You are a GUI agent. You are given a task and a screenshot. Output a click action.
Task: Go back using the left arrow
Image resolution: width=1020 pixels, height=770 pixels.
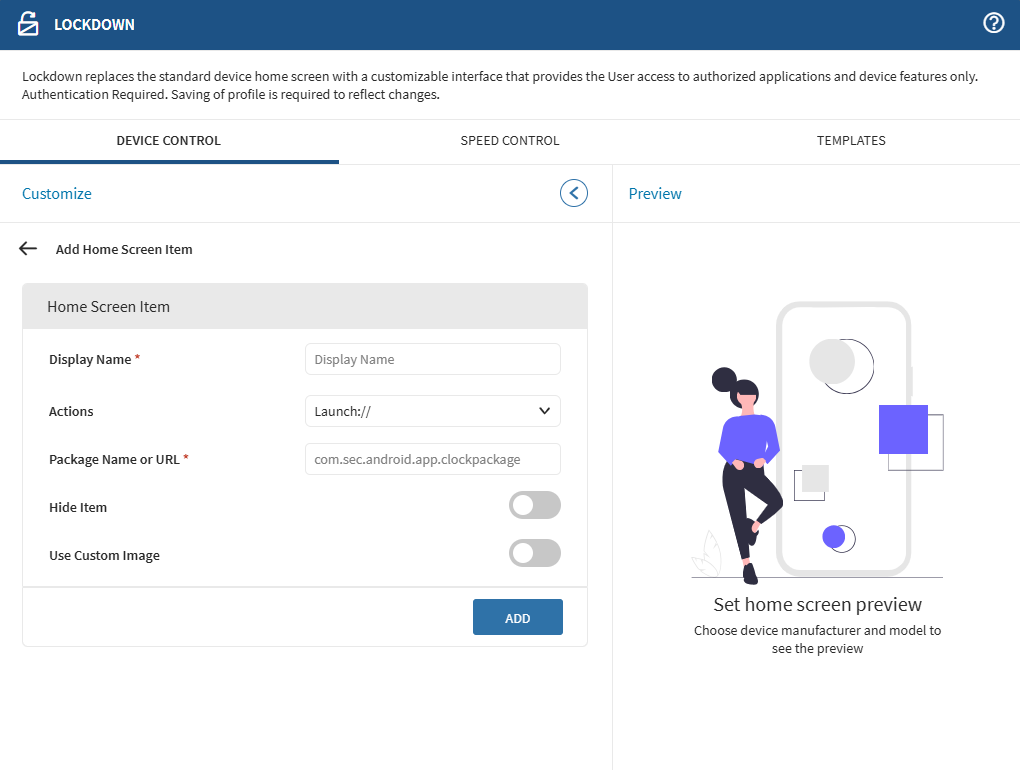(x=28, y=249)
